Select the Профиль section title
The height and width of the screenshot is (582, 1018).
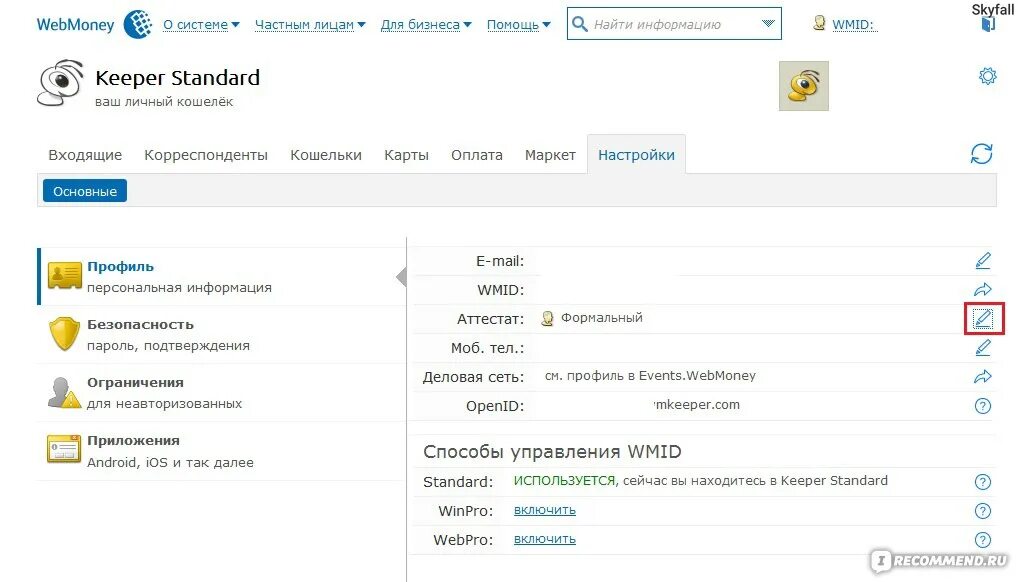point(120,266)
